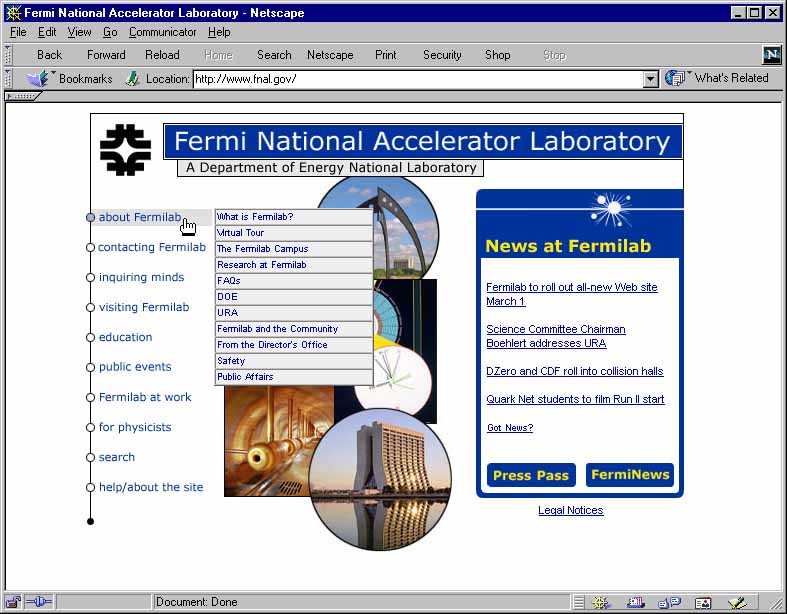Open 'contacting Fermilab' nav link
787x614 pixels.
152,247
